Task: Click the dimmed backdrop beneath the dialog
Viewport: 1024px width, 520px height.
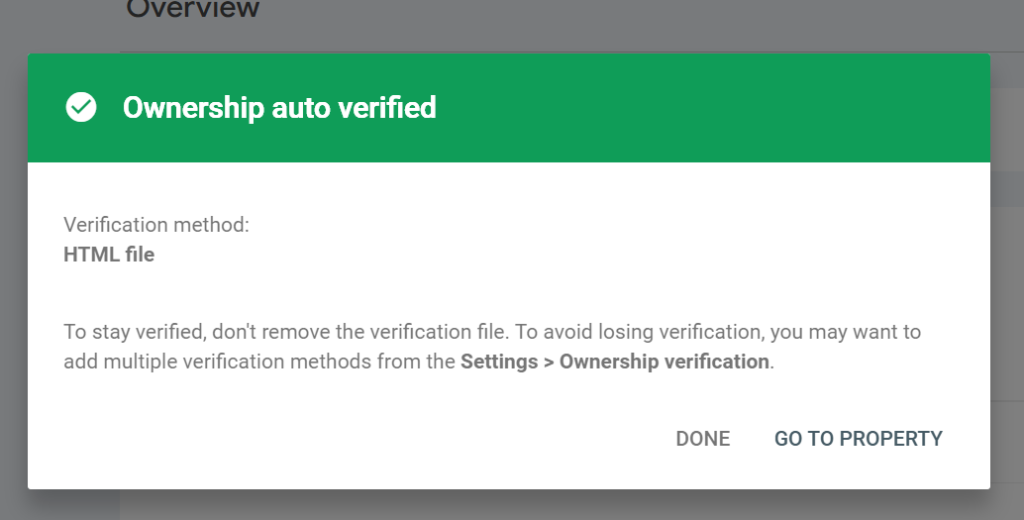Action: 500,505
